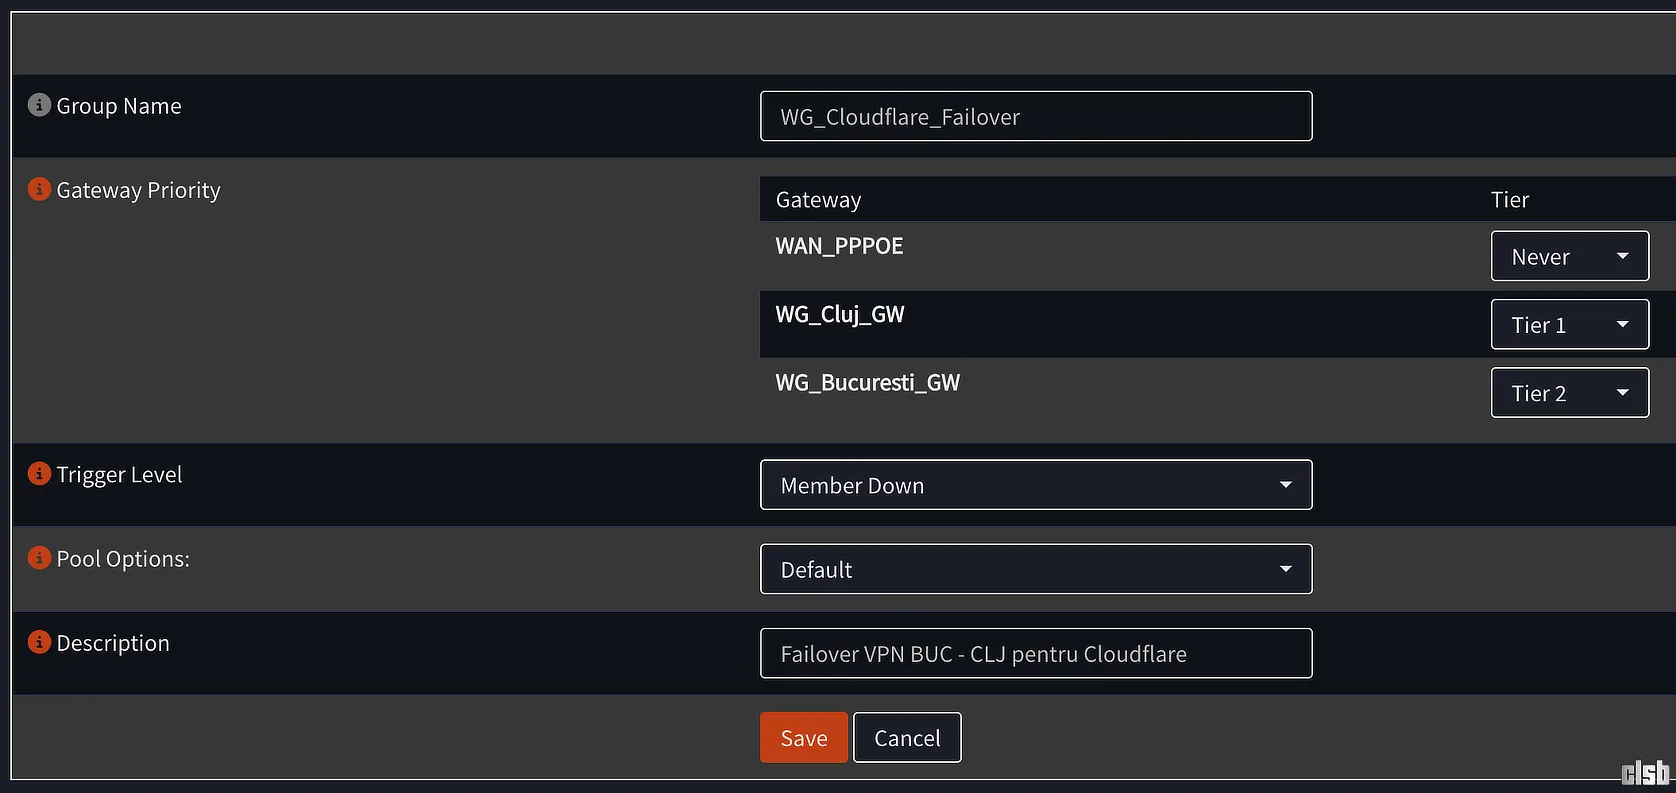
Task: Expand the Pool Options Default dropdown
Action: (x=1036, y=569)
